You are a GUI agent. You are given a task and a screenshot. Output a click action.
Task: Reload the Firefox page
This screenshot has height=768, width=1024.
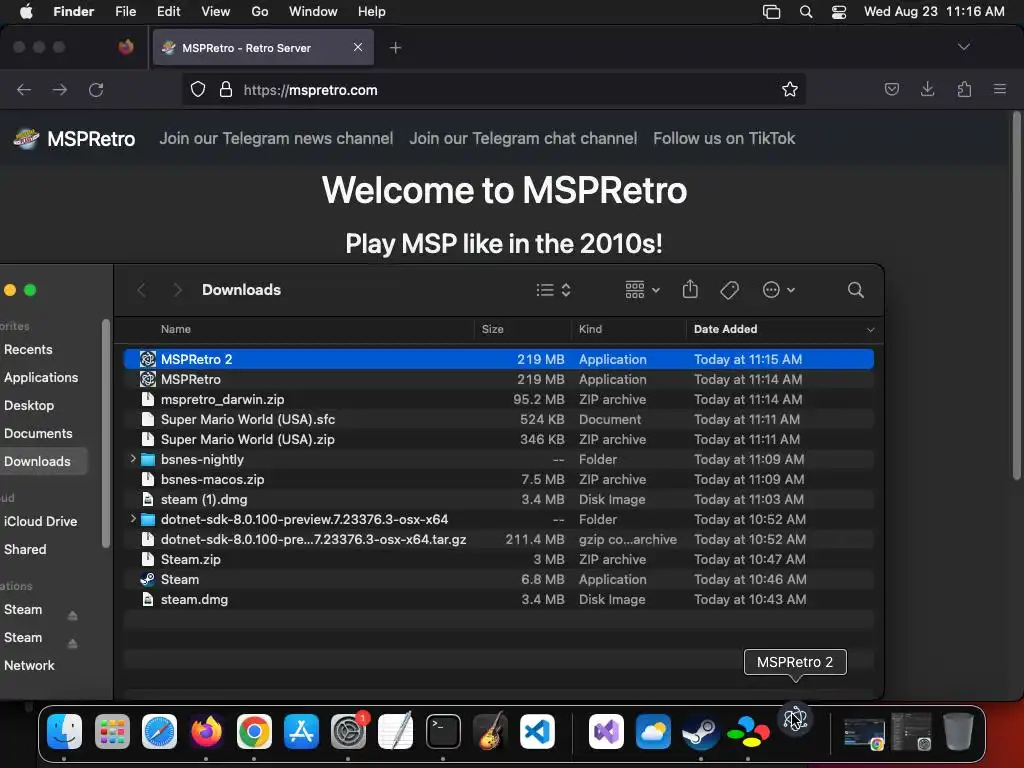[96, 89]
